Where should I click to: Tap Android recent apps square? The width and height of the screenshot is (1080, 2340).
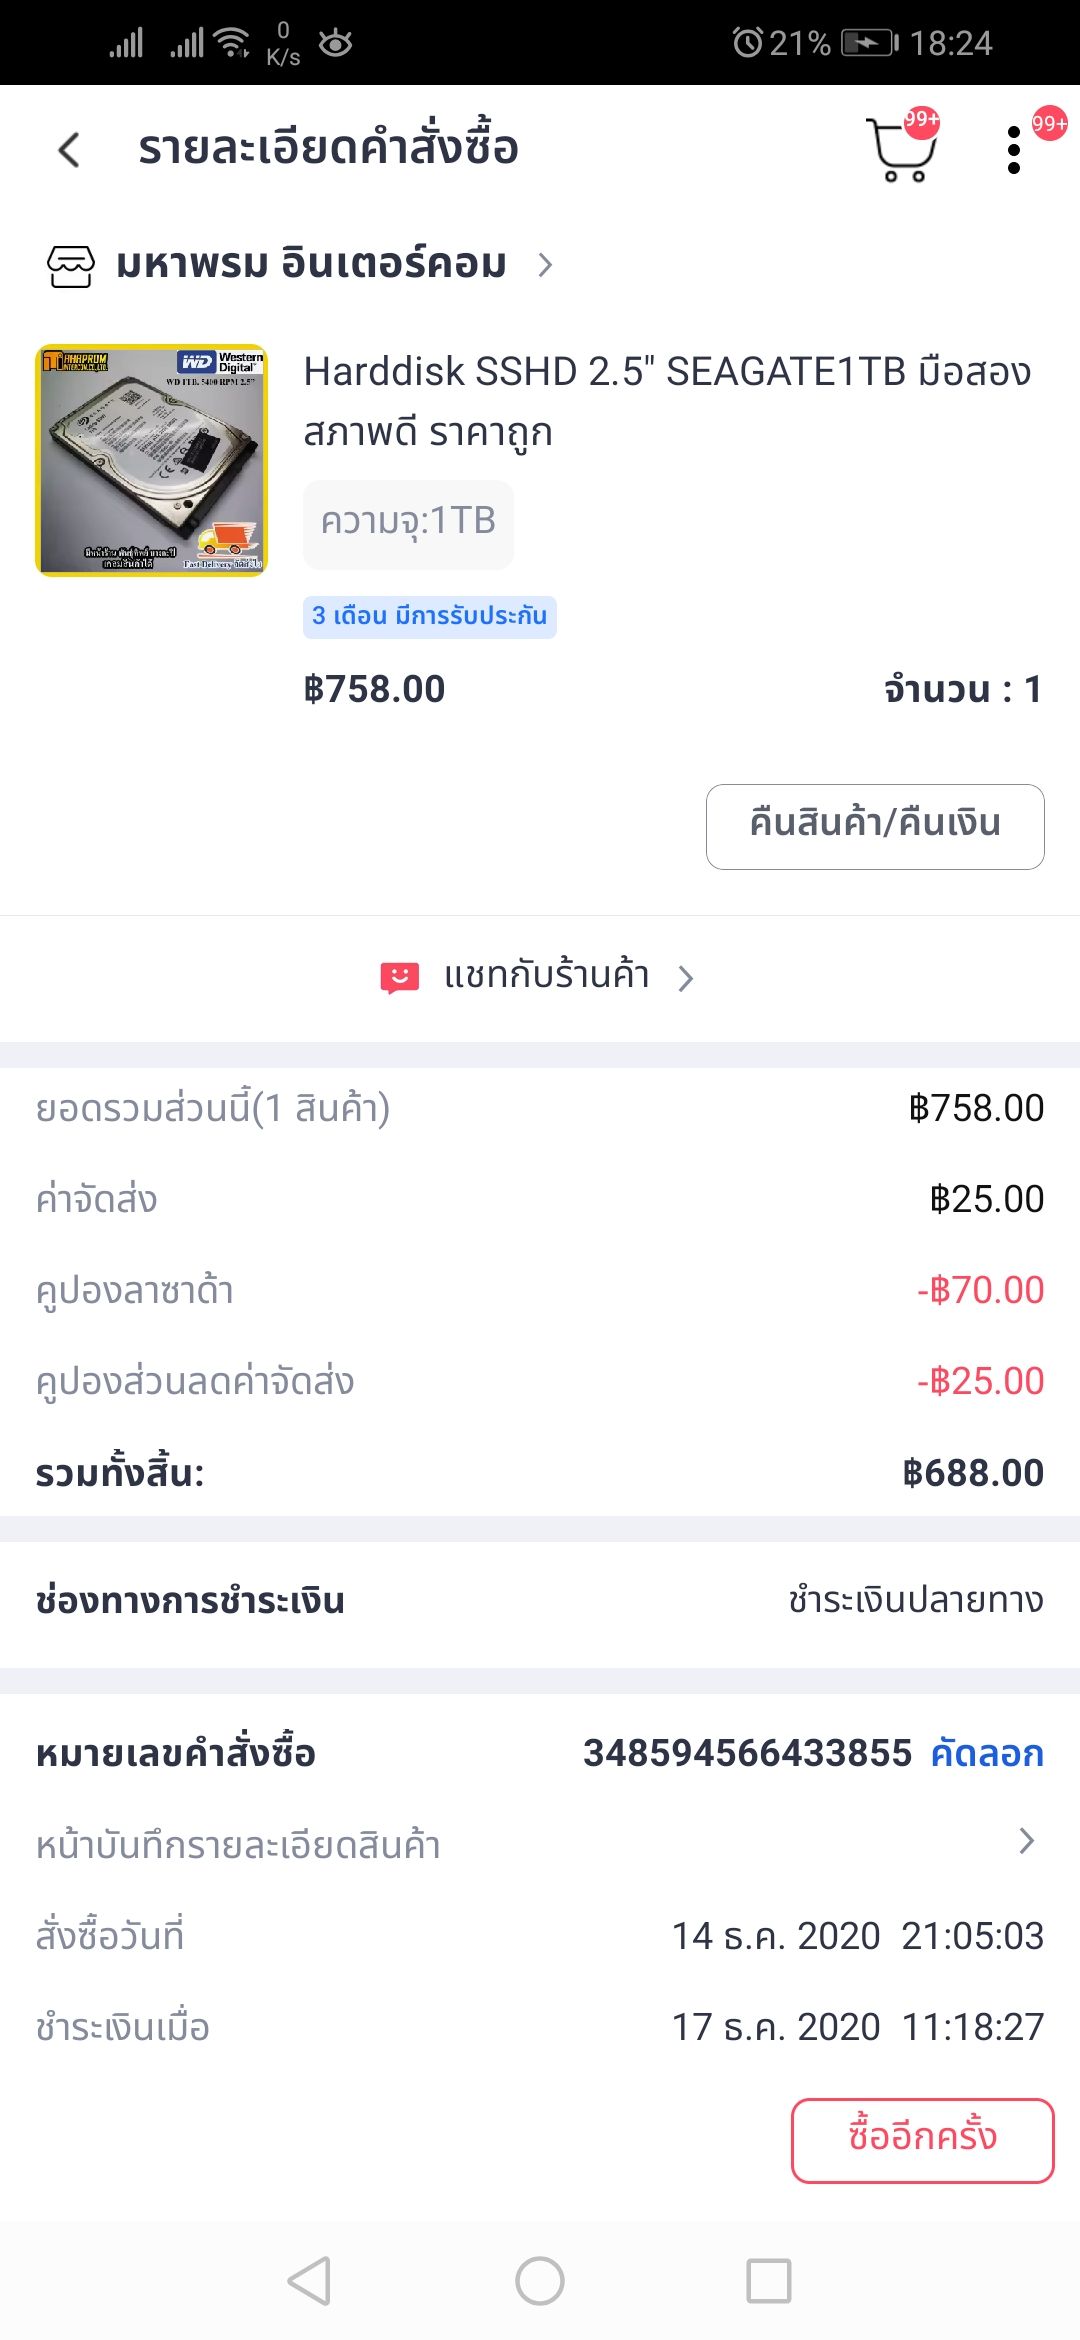[x=769, y=2281]
